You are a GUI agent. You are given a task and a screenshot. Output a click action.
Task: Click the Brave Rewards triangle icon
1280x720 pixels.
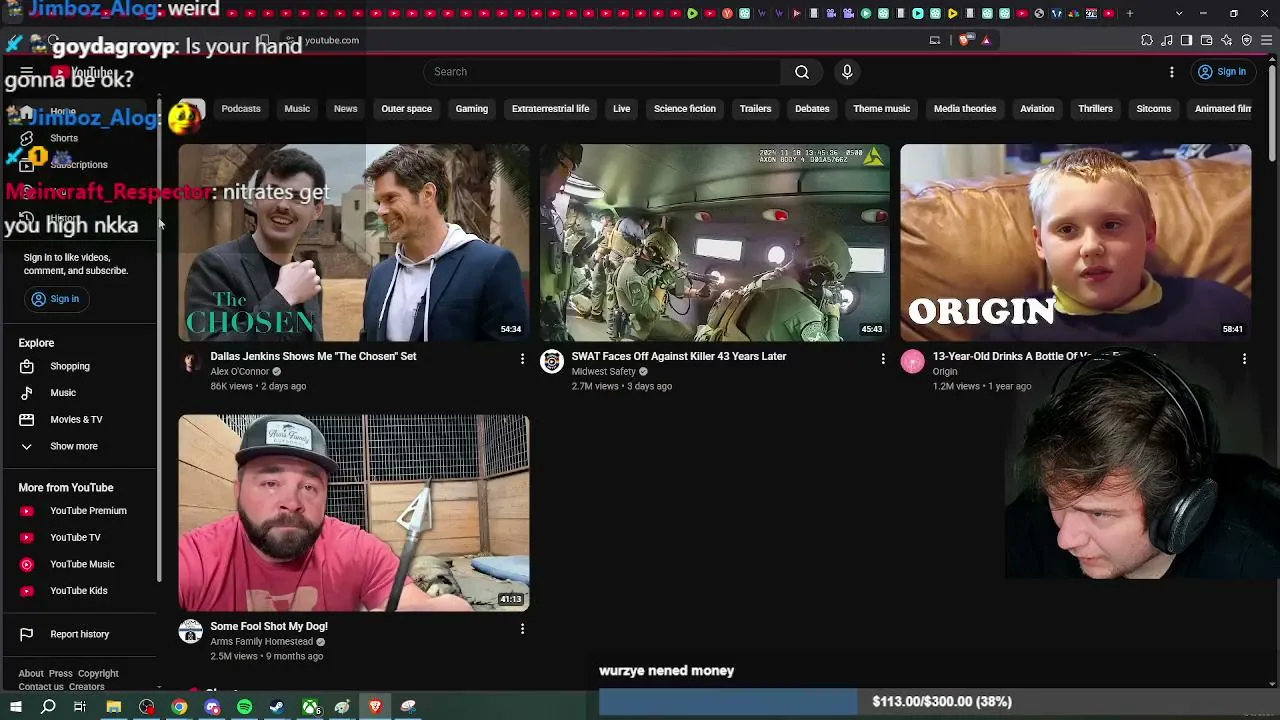[x=986, y=40]
